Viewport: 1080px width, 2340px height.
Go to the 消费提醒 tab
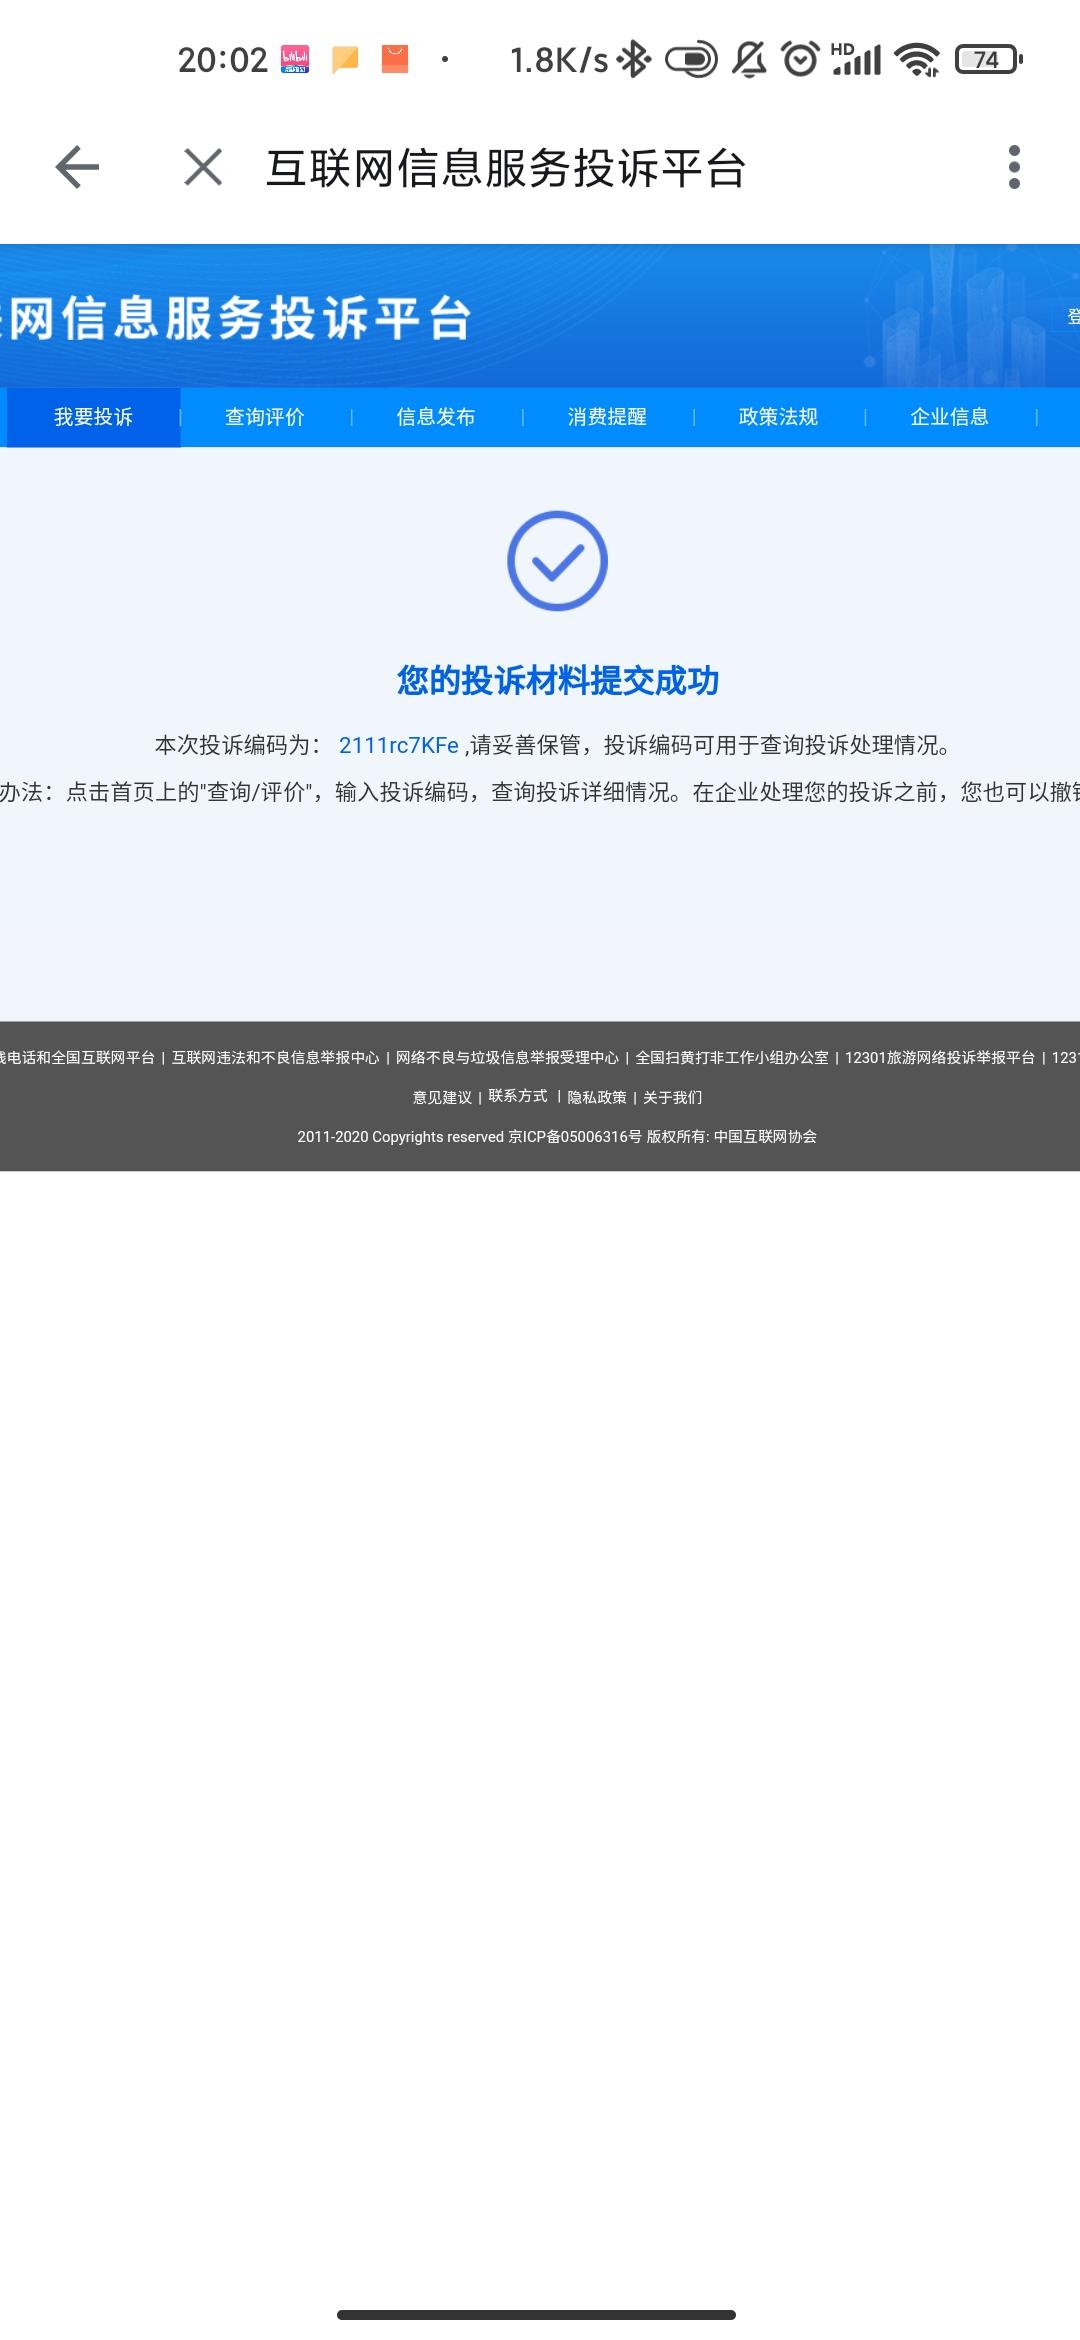607,417
